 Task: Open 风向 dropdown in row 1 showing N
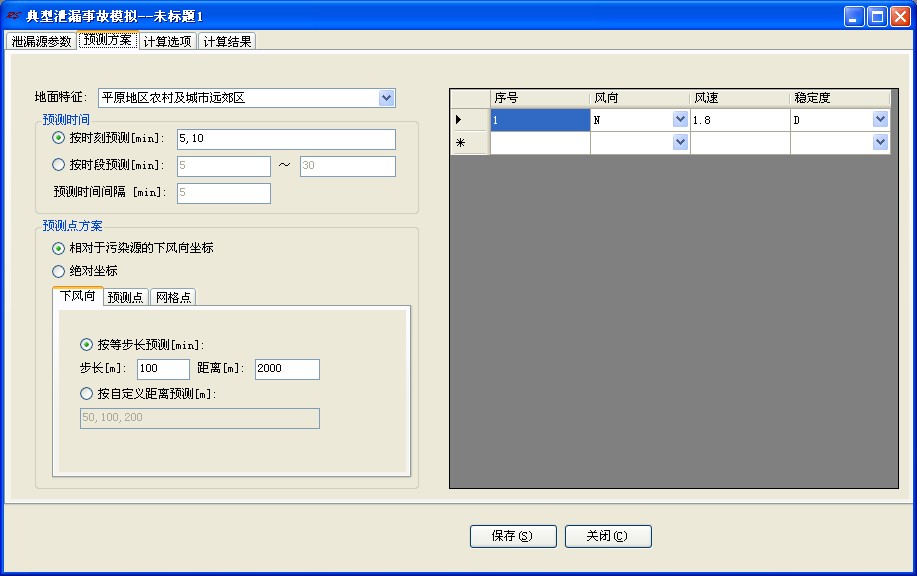(680, 119)
